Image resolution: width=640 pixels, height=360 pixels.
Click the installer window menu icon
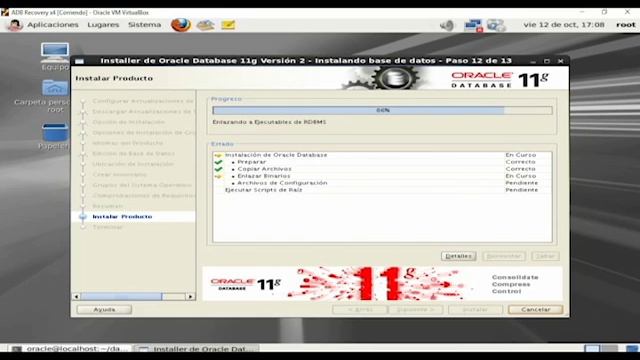click(80, 61)
